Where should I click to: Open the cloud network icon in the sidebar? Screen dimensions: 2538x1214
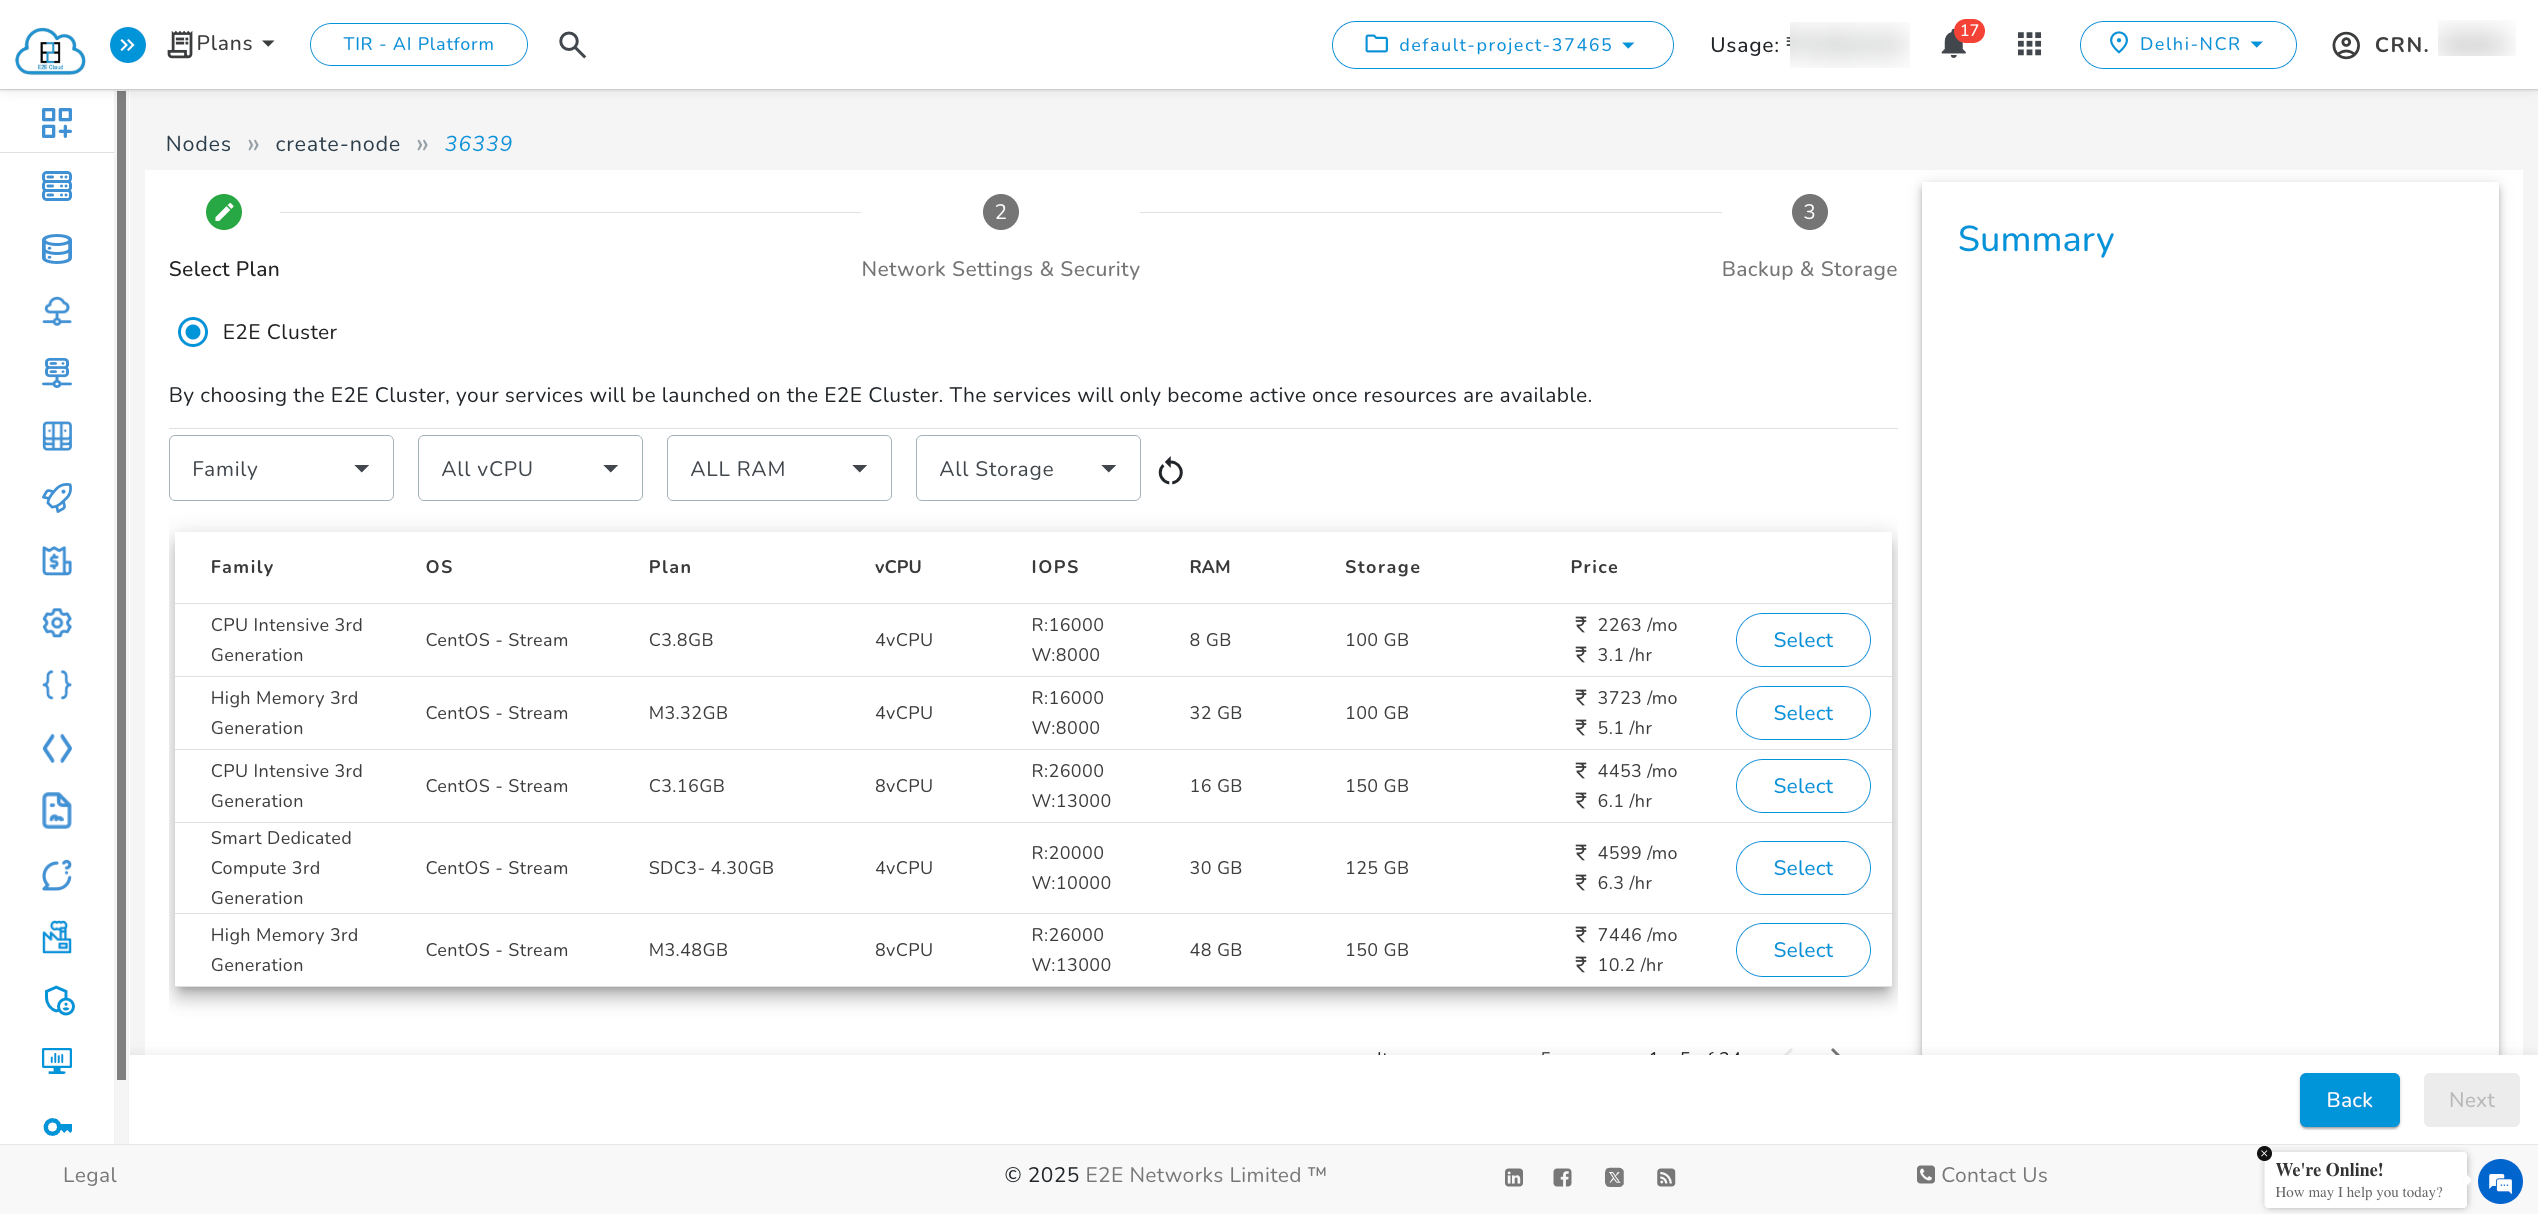click(57, 311)
